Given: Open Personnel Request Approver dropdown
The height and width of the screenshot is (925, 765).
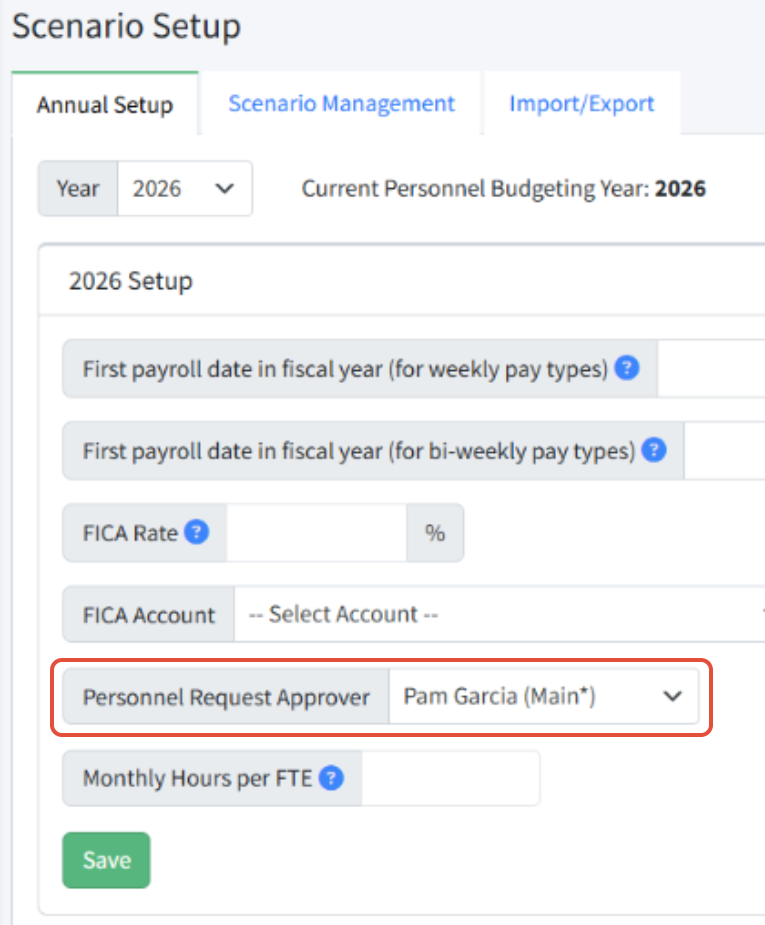Looking at the screenshot, I should pos(543,696).
